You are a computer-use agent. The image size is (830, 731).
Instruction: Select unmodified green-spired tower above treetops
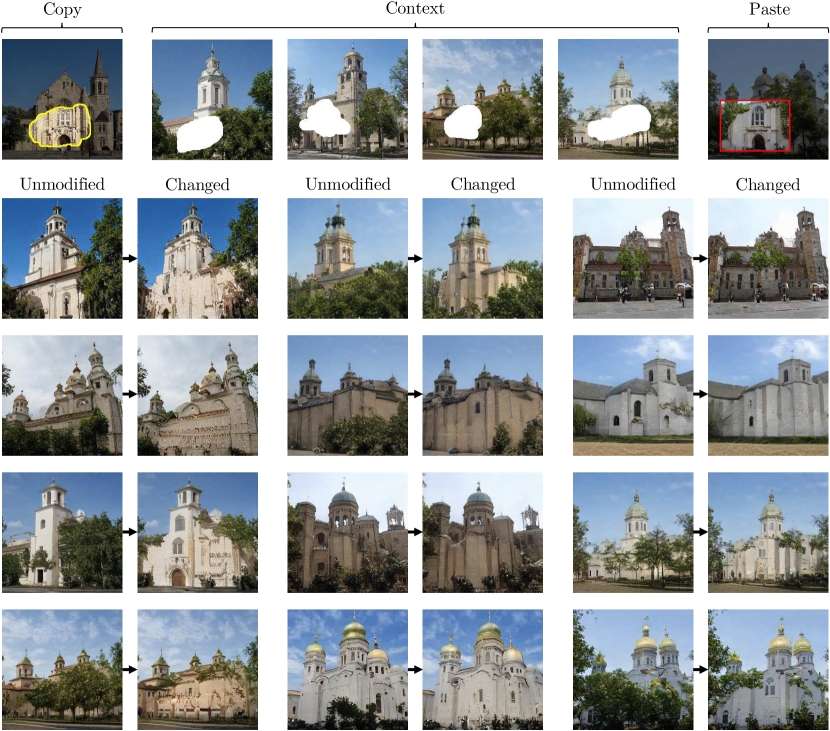[348, 258]
